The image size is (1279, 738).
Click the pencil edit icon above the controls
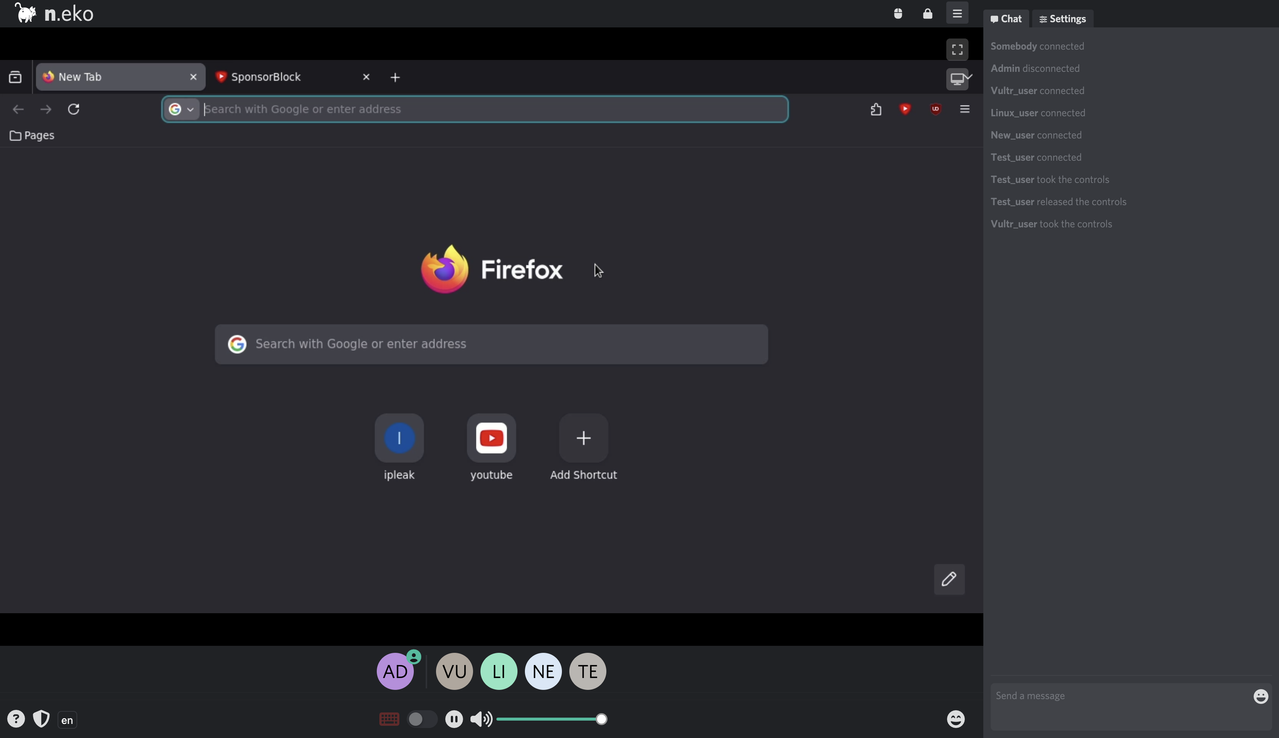coord(948,579)
